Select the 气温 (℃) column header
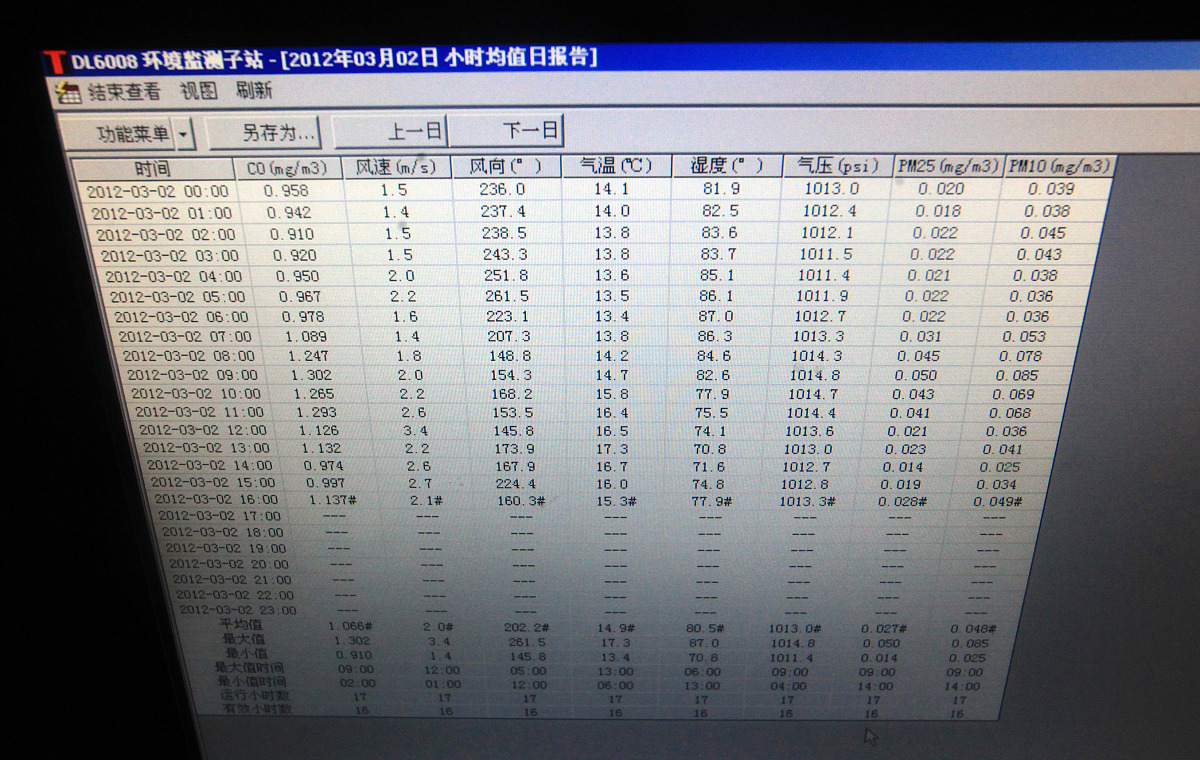 617,166
